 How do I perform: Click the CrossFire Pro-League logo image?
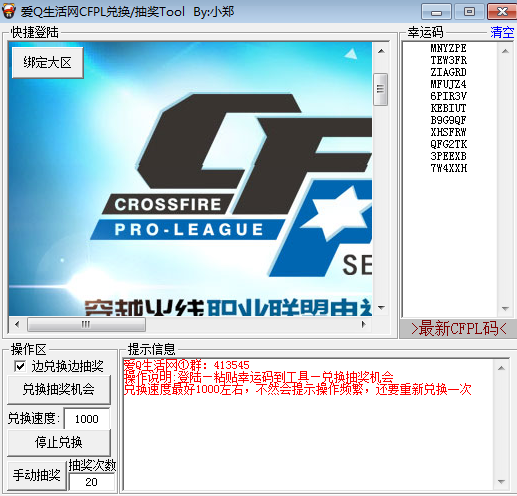pos(230,185)
